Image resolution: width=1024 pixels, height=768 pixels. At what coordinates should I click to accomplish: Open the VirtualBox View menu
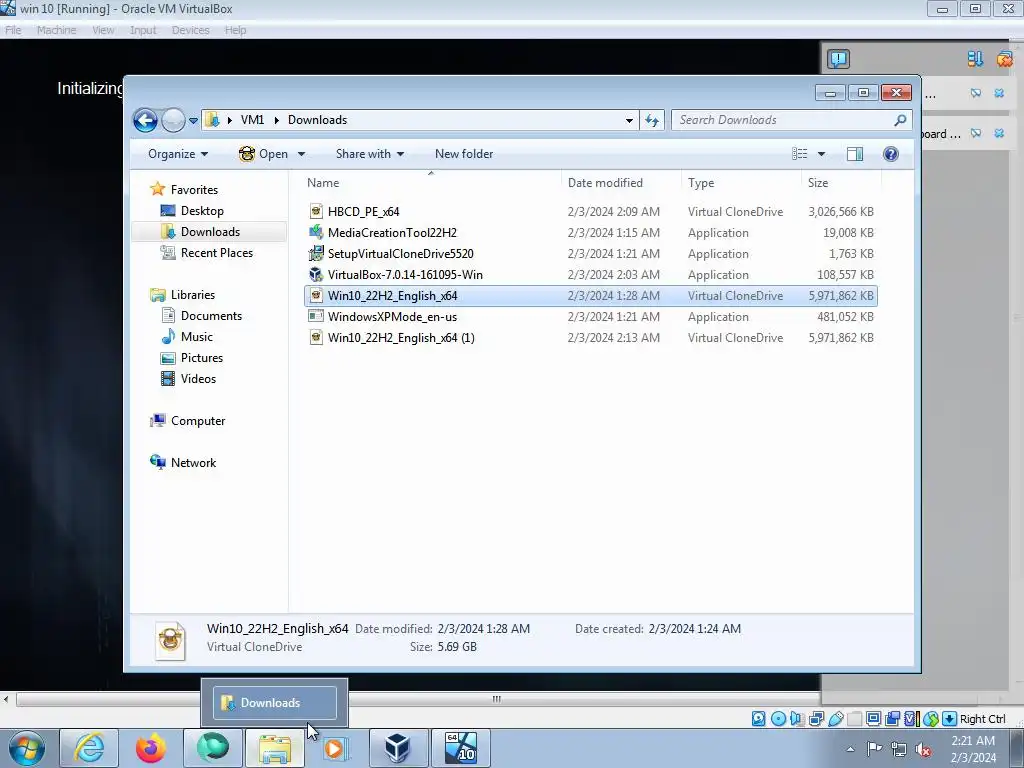103,30
